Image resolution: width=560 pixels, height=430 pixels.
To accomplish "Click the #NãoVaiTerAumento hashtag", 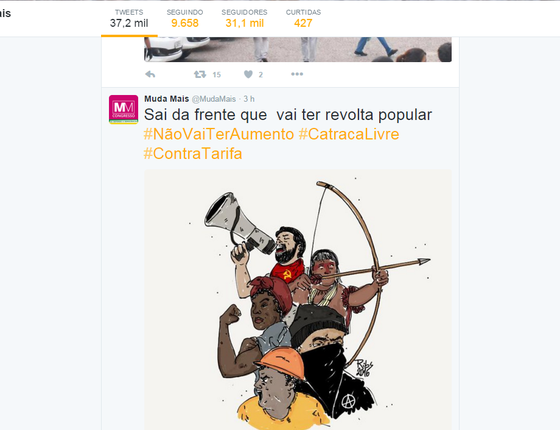I will tap(219, 134).
